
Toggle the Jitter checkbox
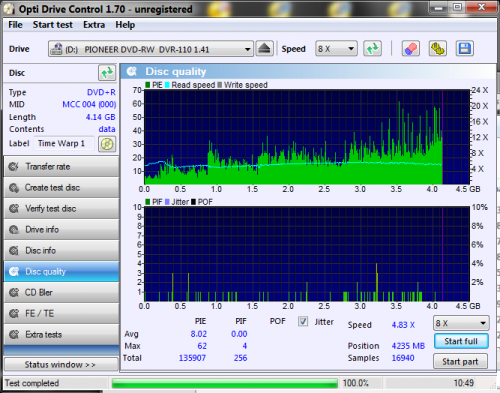coord(303,321)
